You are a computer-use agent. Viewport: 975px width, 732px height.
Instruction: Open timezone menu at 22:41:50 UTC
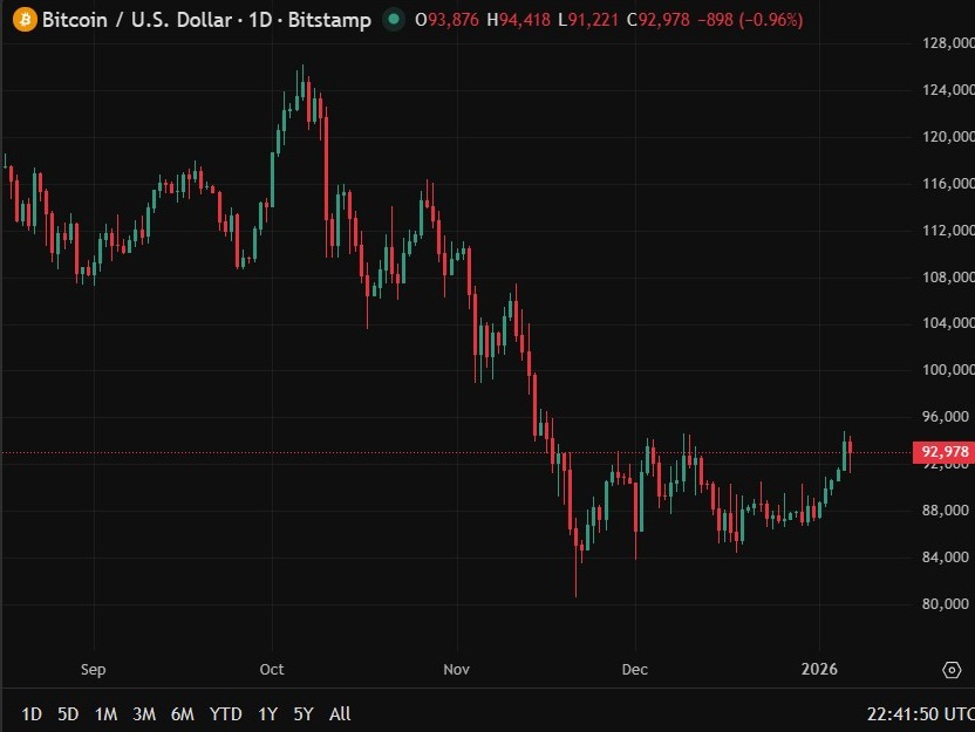[x=918, y=714]
